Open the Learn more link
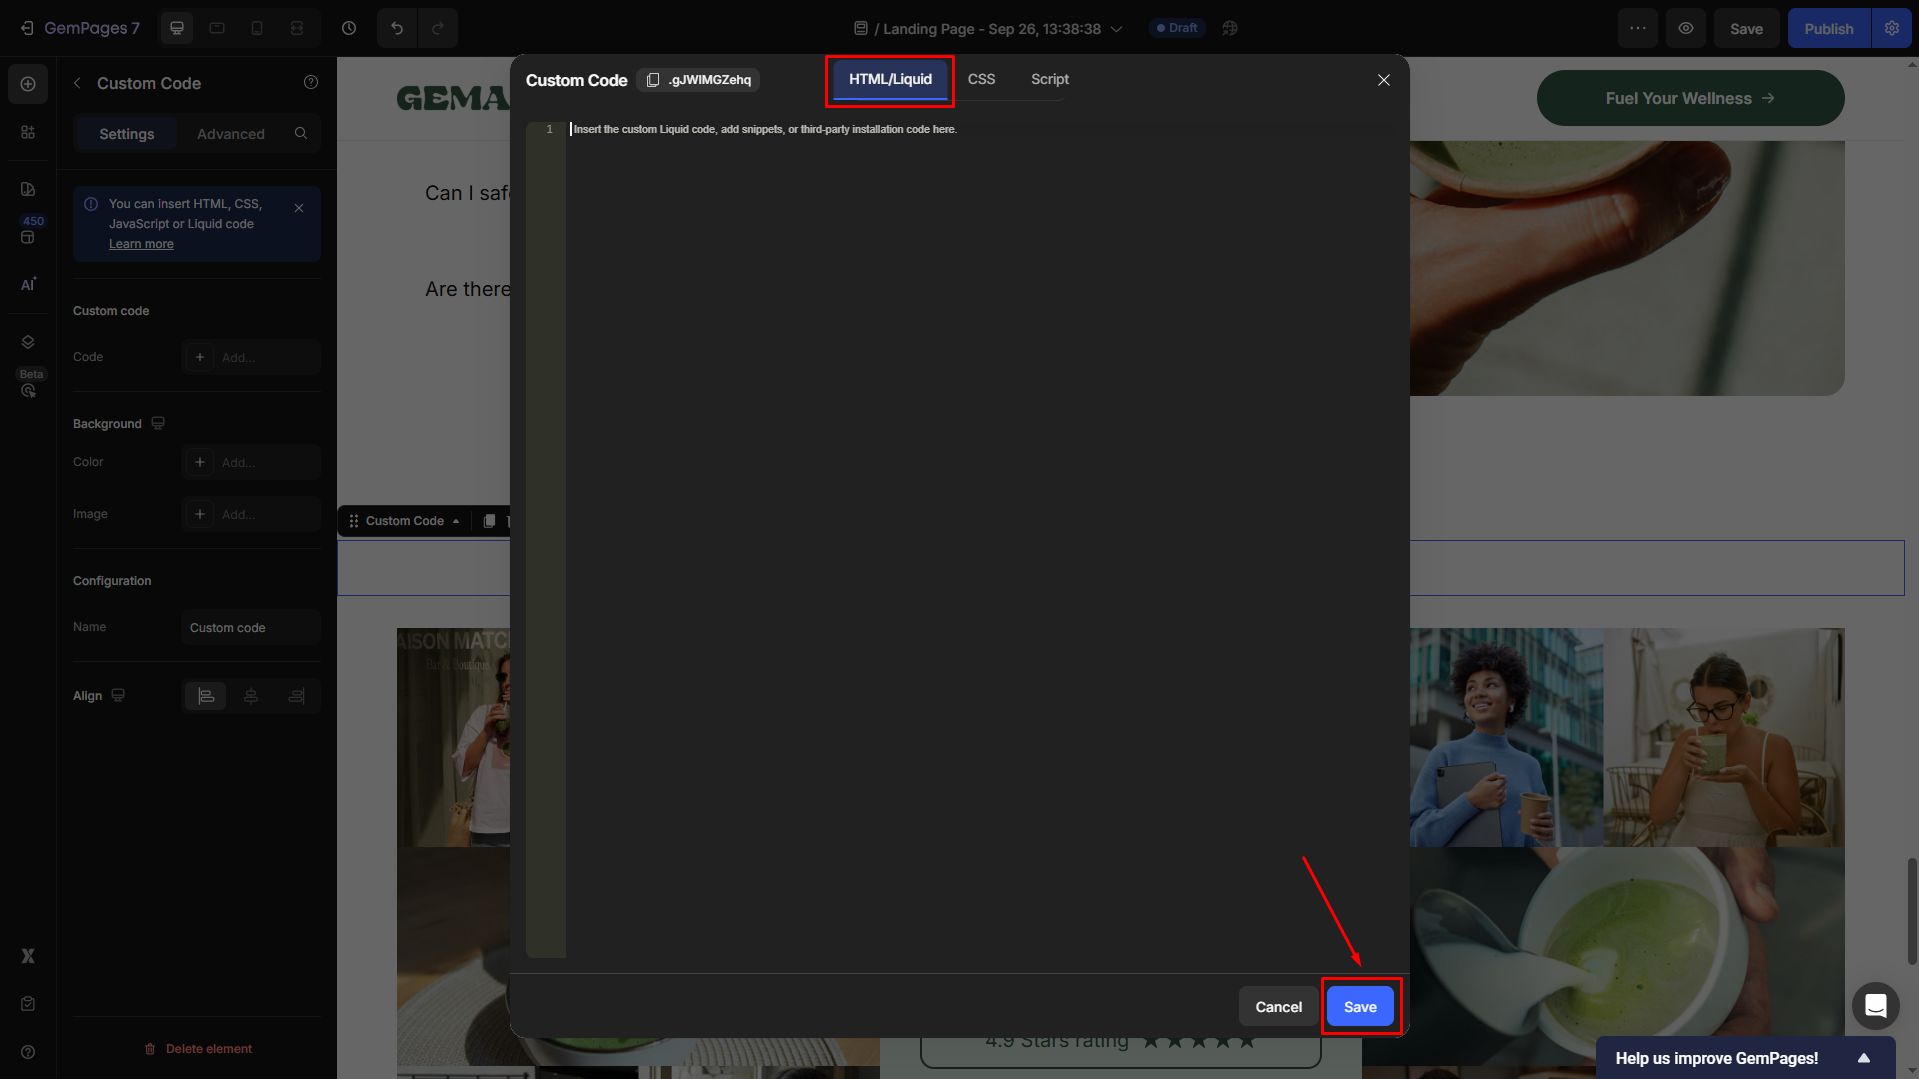 click(x=141, y=244)
